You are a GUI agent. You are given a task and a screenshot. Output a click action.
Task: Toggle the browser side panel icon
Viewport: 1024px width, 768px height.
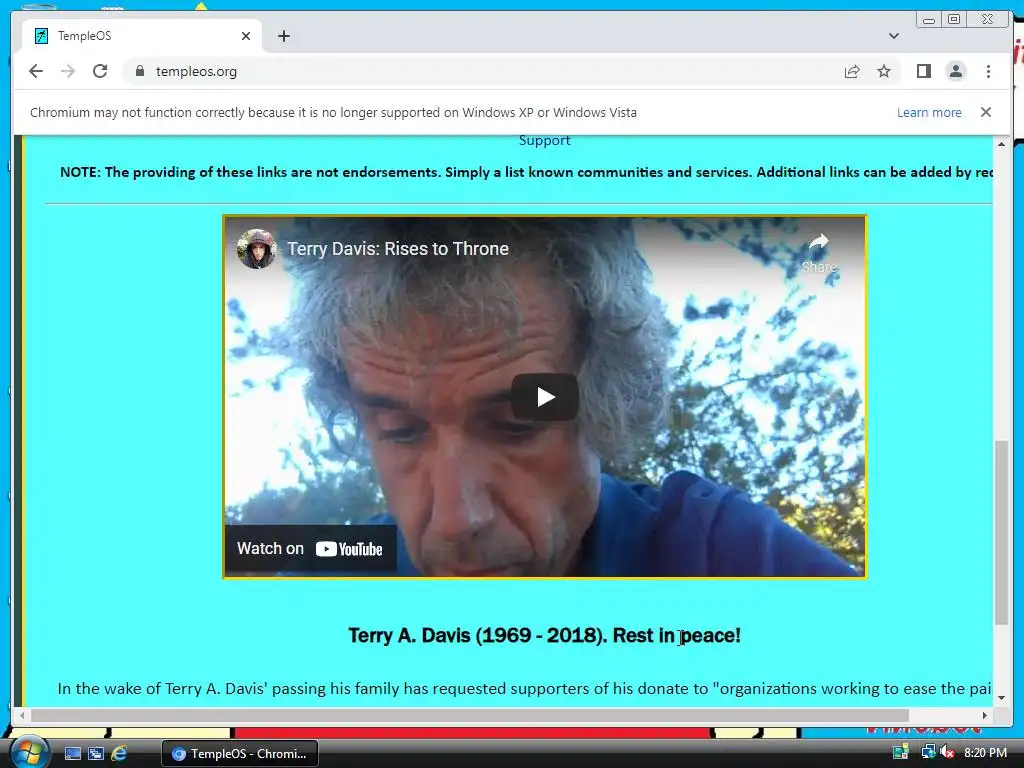point(923,71)
